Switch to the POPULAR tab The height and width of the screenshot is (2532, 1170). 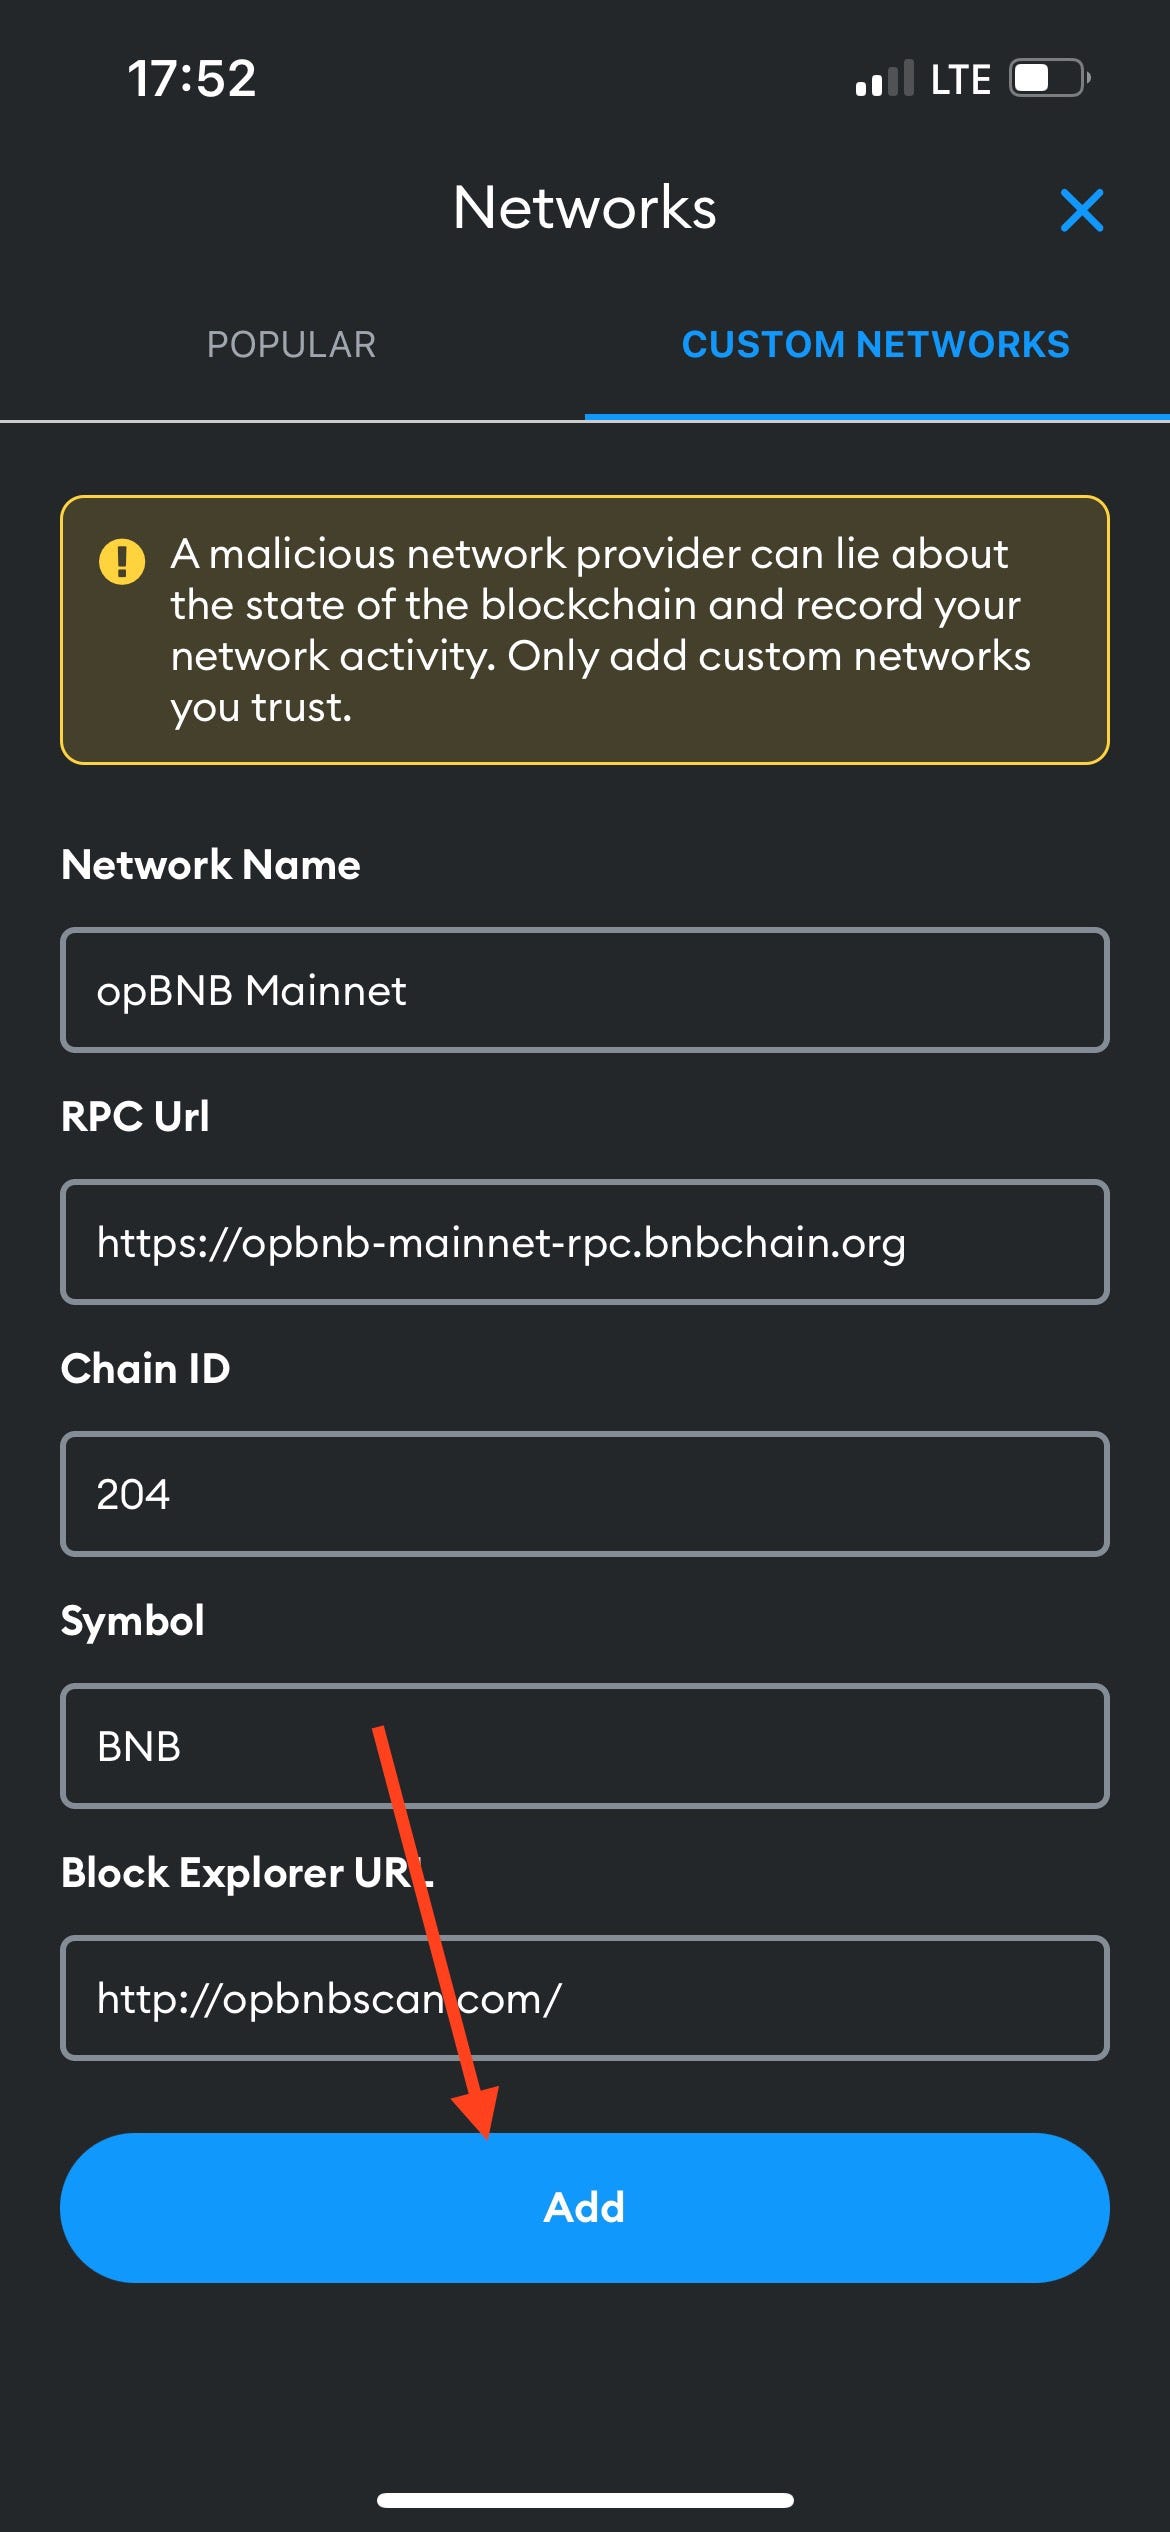291,345
